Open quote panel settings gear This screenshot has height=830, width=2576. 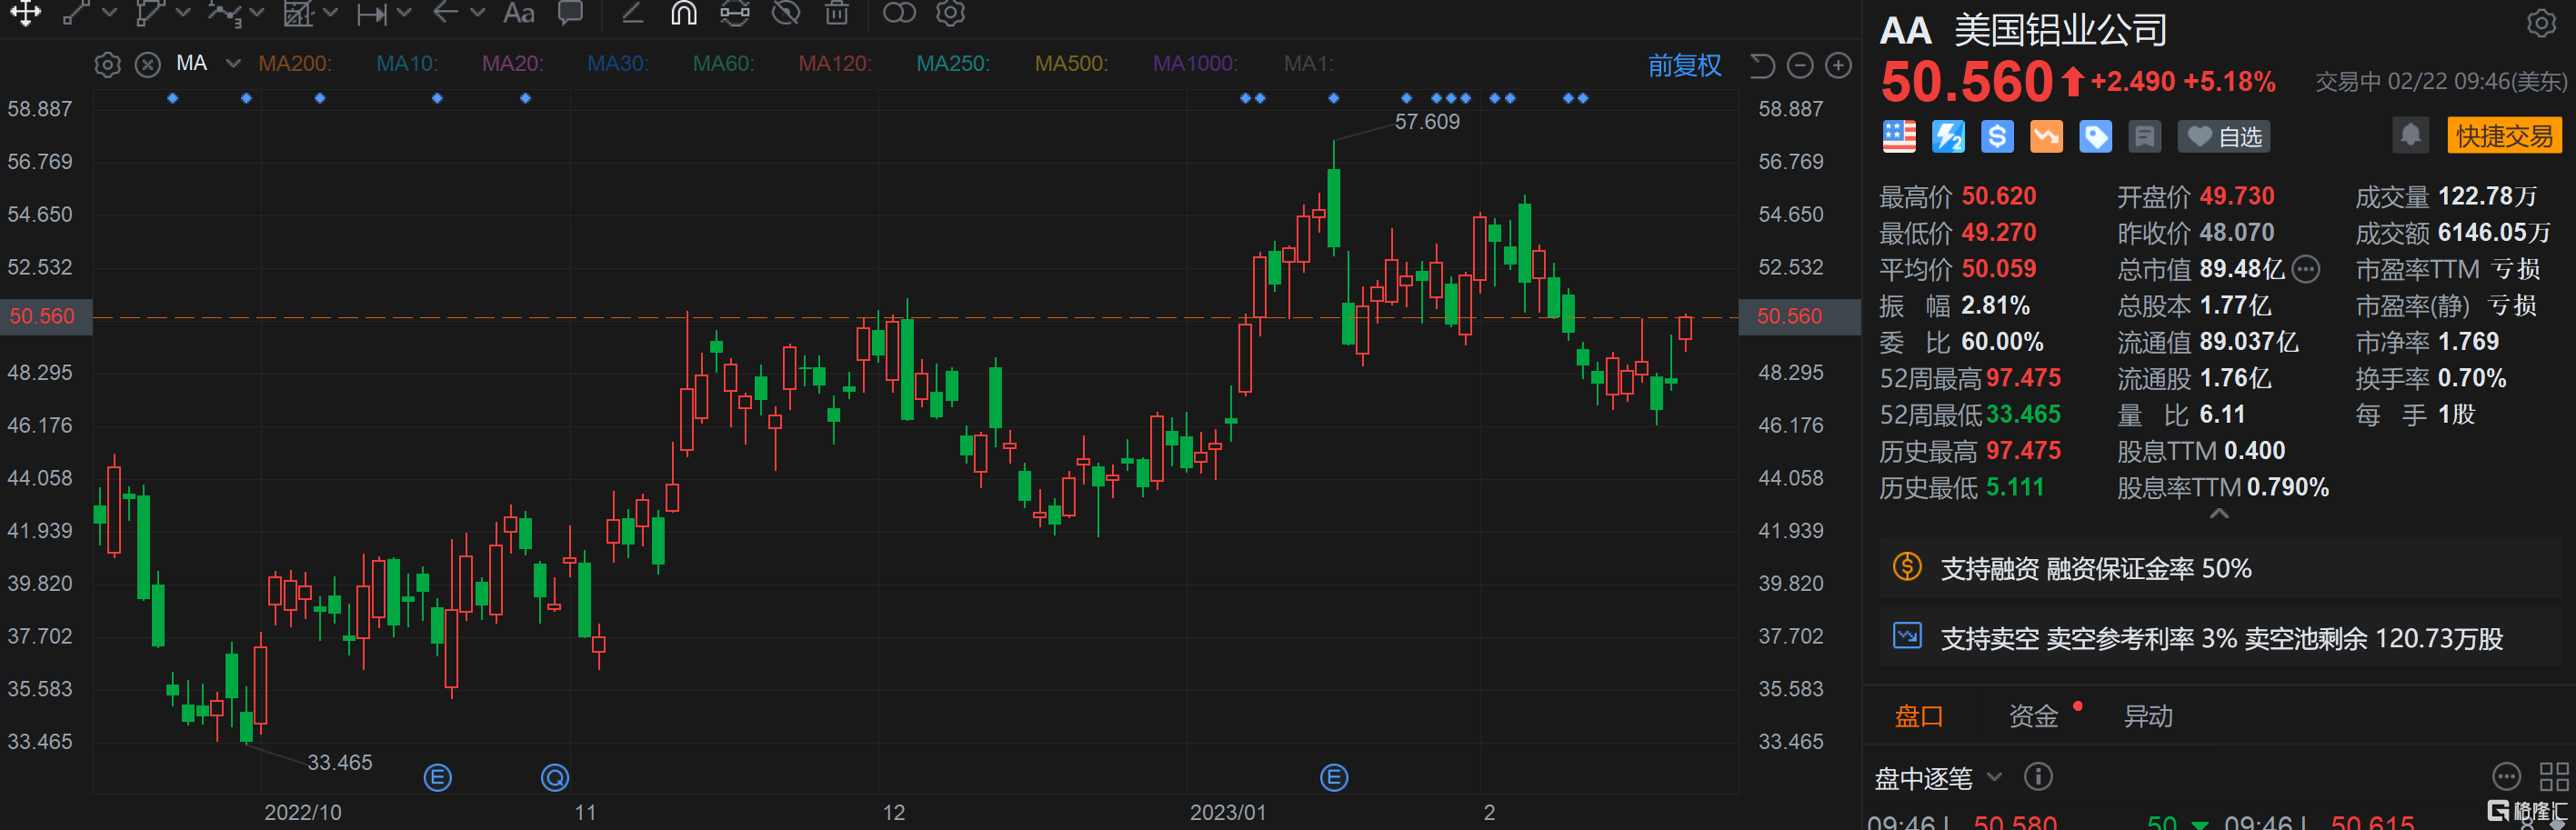tap(2541, 22)
